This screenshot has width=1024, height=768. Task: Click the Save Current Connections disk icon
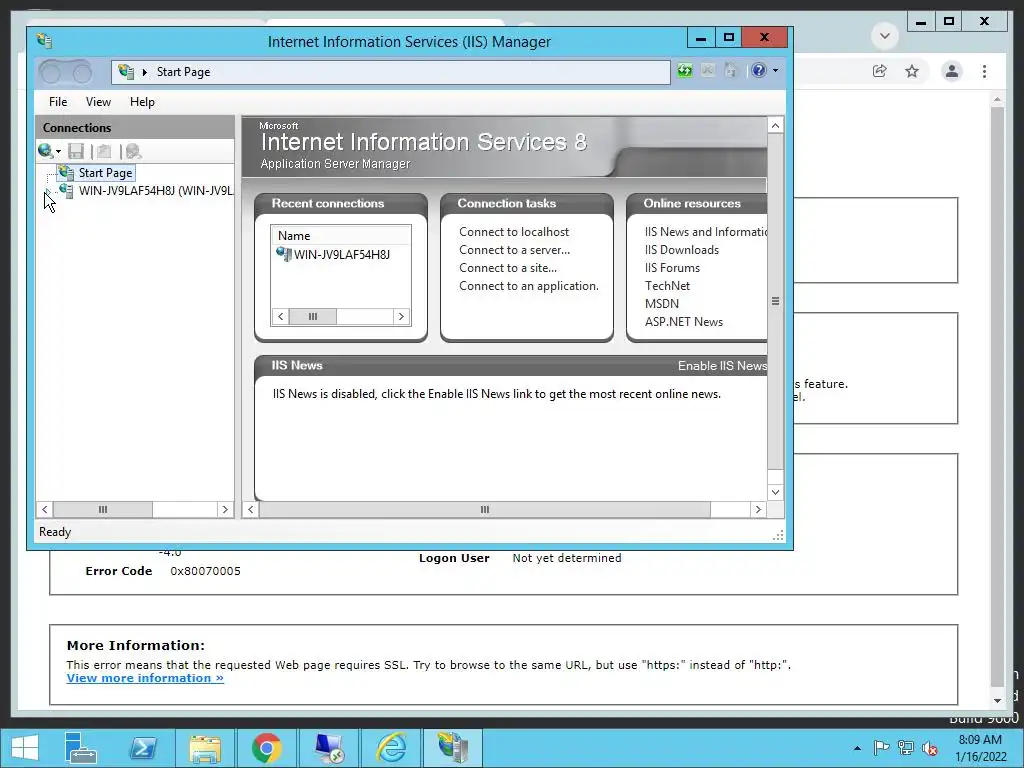[76, 152]
